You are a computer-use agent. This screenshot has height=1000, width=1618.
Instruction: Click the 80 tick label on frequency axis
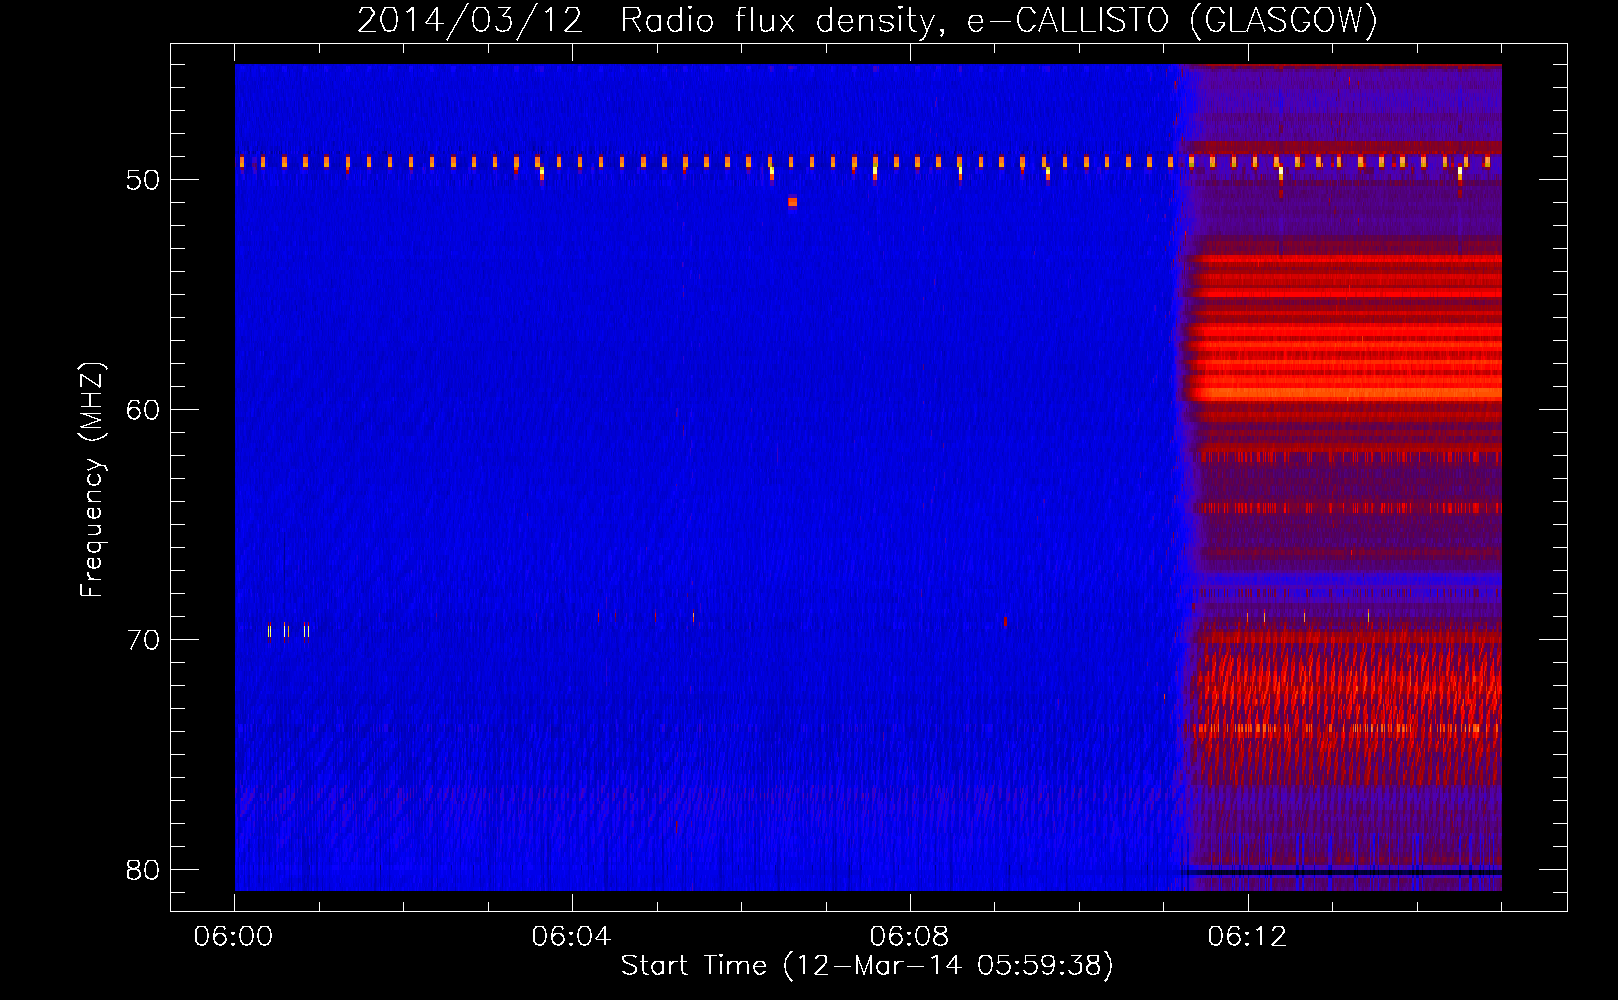coord(143,870)
